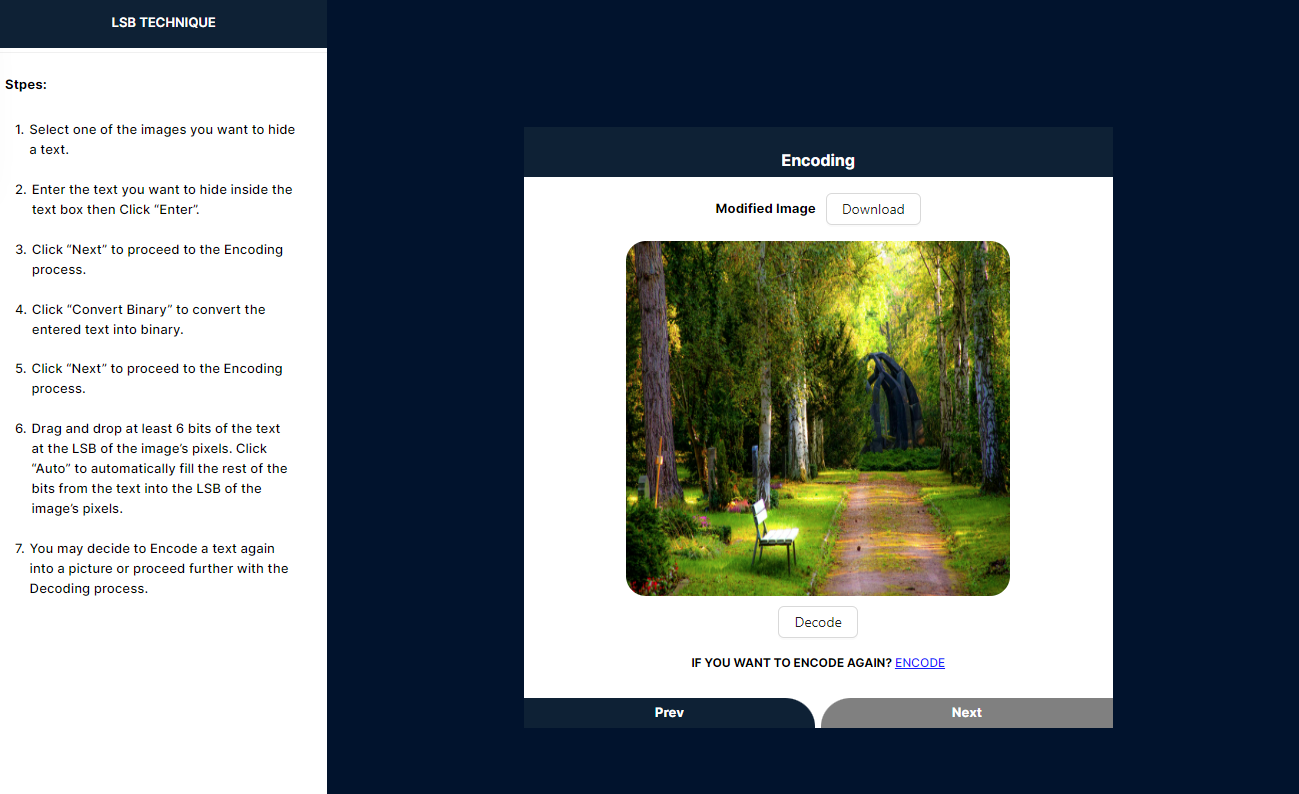Select step 1 about choosing an image
Image resolution: width=1299 pixels, height=794 pixels.
[161, 139]
